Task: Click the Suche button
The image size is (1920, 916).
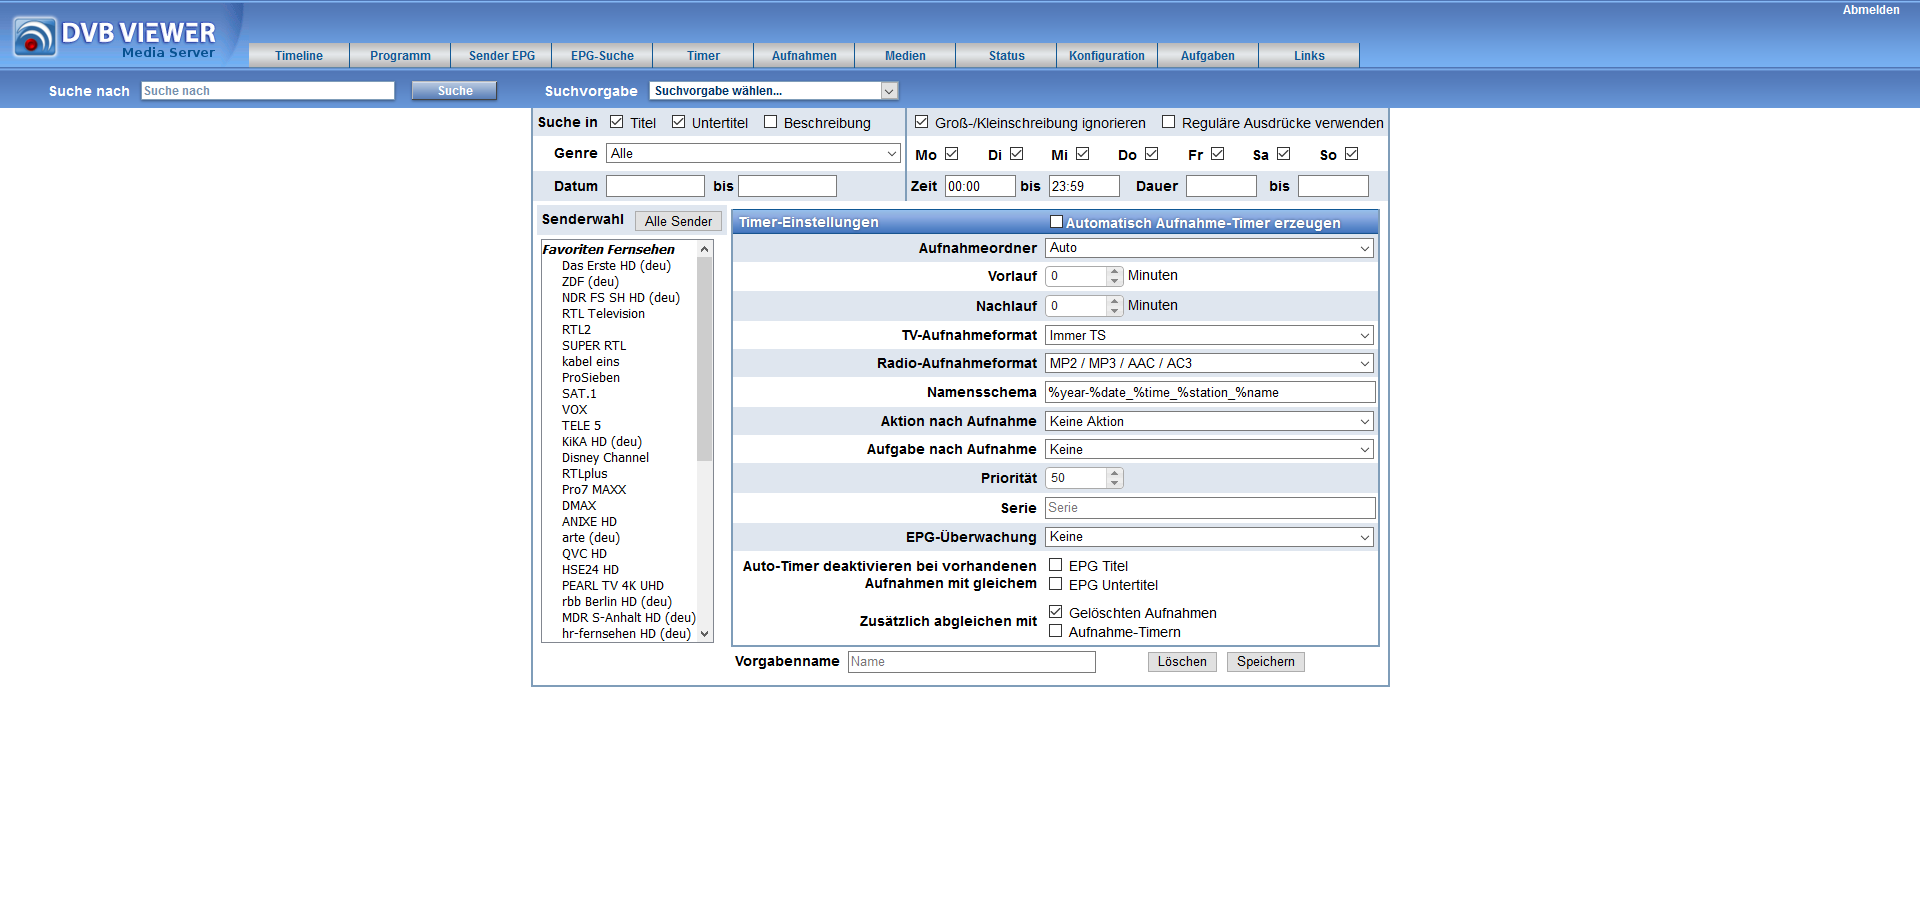Action: point(455,91)
